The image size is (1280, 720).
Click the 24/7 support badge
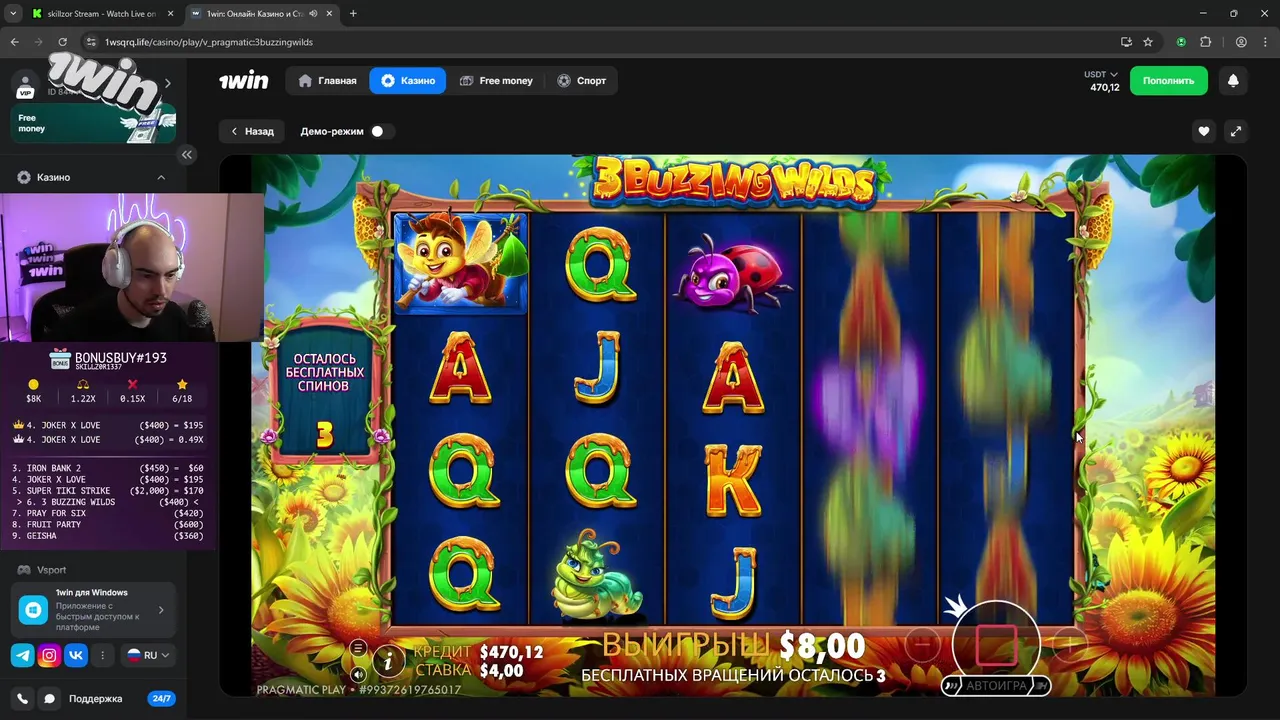(x=161, y=699)
